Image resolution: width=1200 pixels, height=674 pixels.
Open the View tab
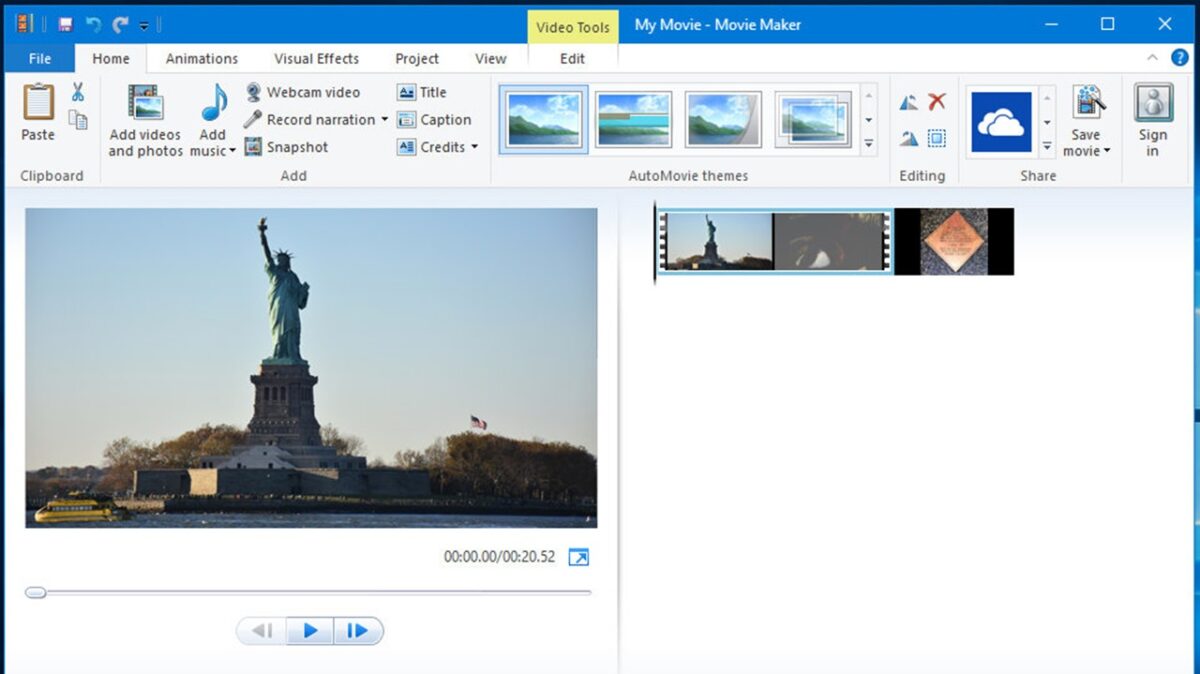[x=490, y=58]
